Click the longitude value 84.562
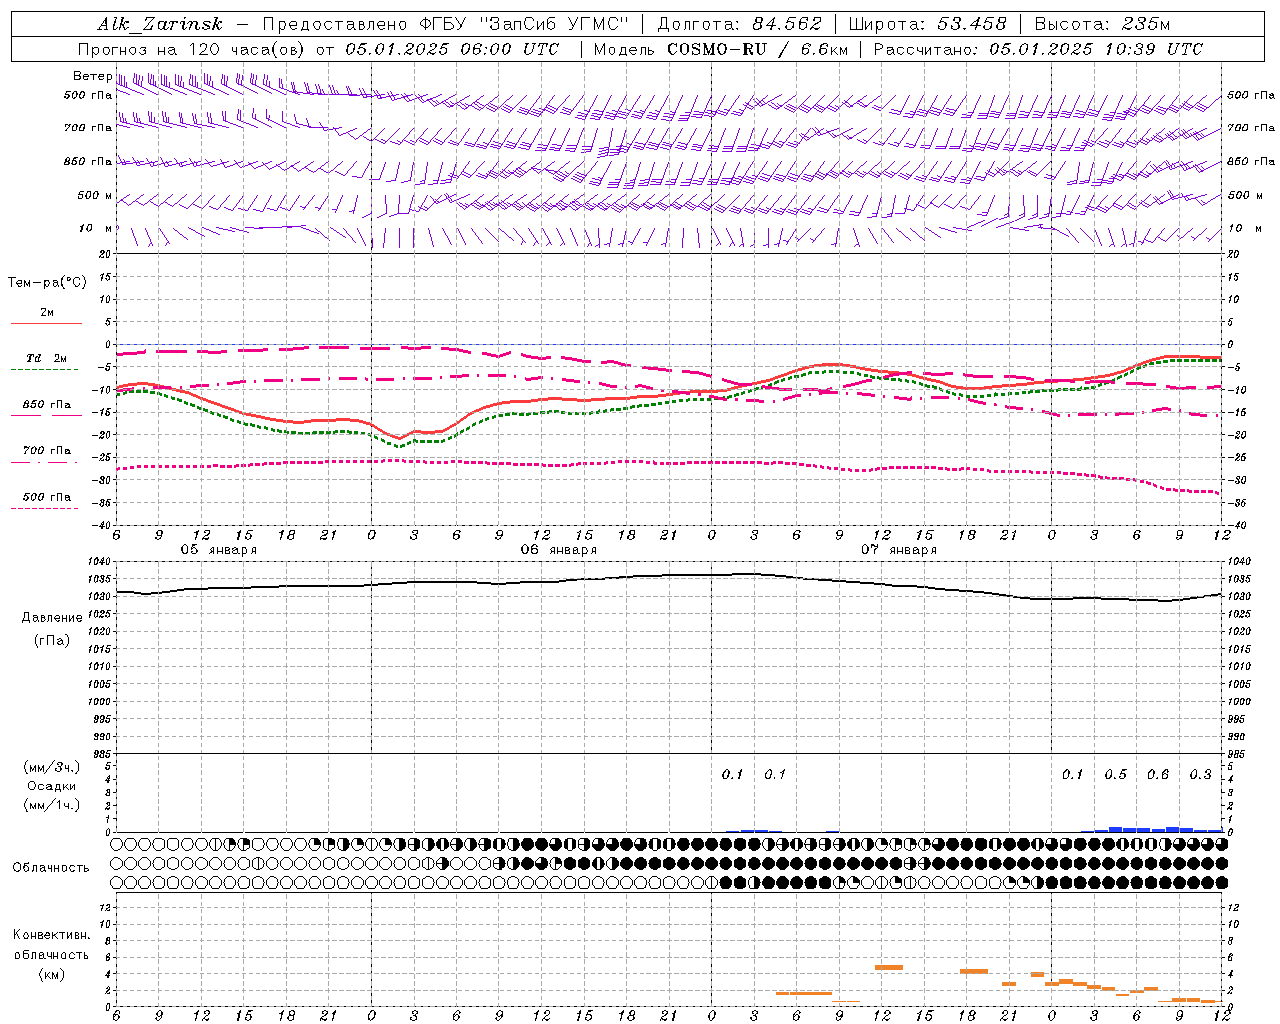 click(787, 24)
